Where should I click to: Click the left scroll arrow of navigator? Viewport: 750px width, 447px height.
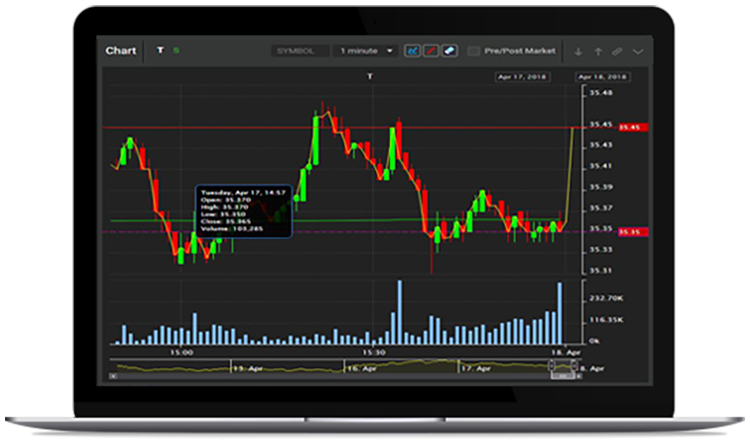click(113, 377)
